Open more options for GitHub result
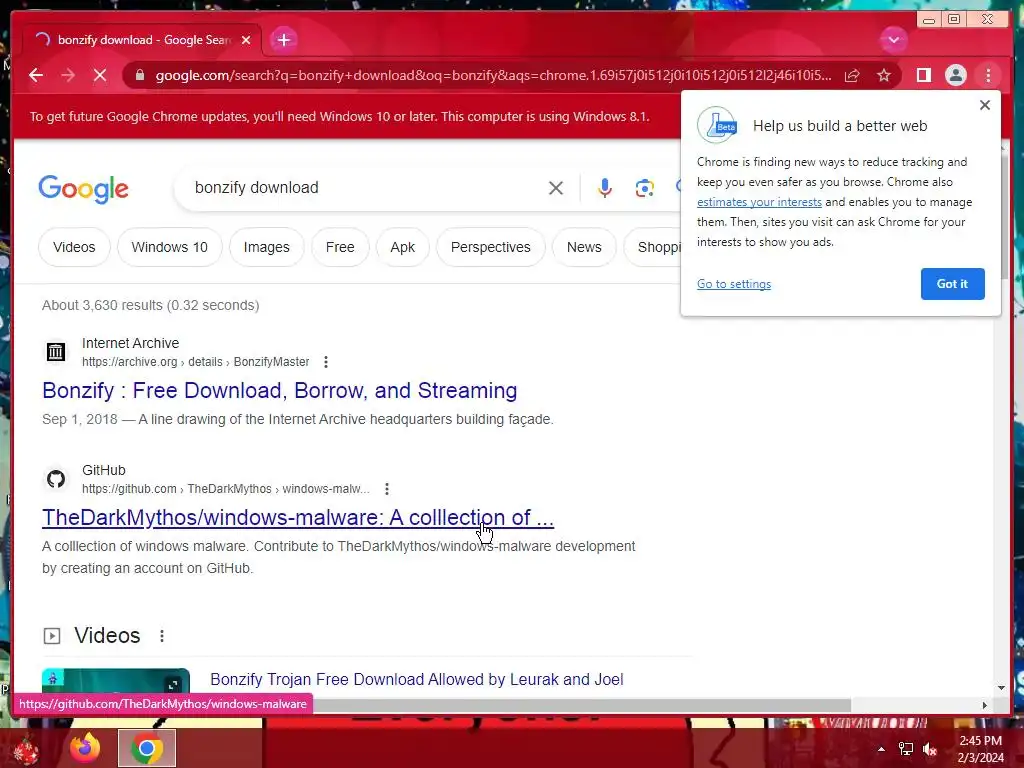This screenshot has height=768, width=1024. pyautogui.click(x=387, y=488)
